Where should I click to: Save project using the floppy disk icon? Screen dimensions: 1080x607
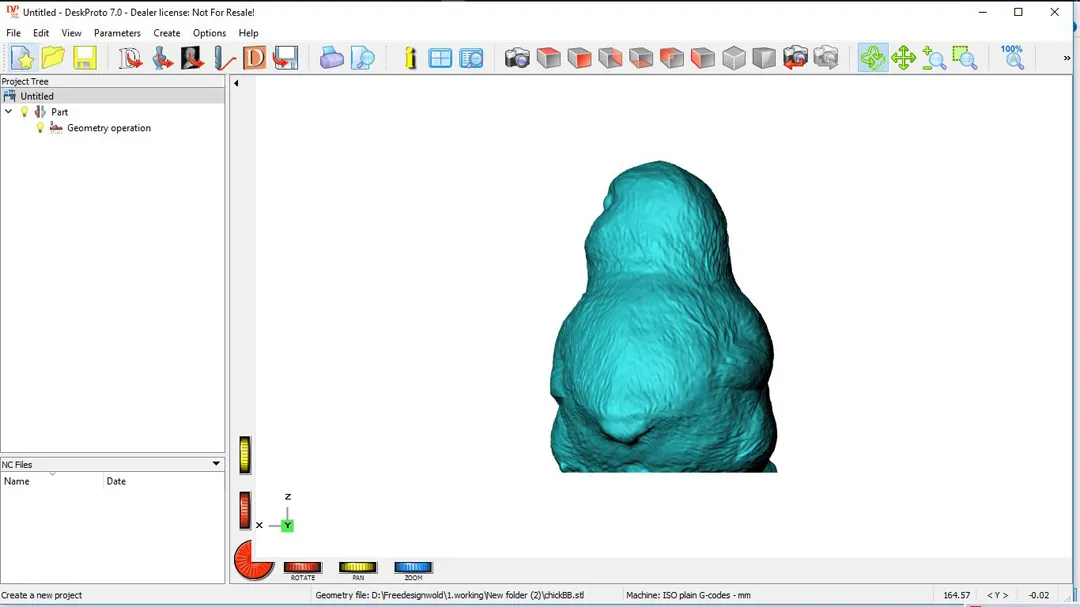[84, 58]
